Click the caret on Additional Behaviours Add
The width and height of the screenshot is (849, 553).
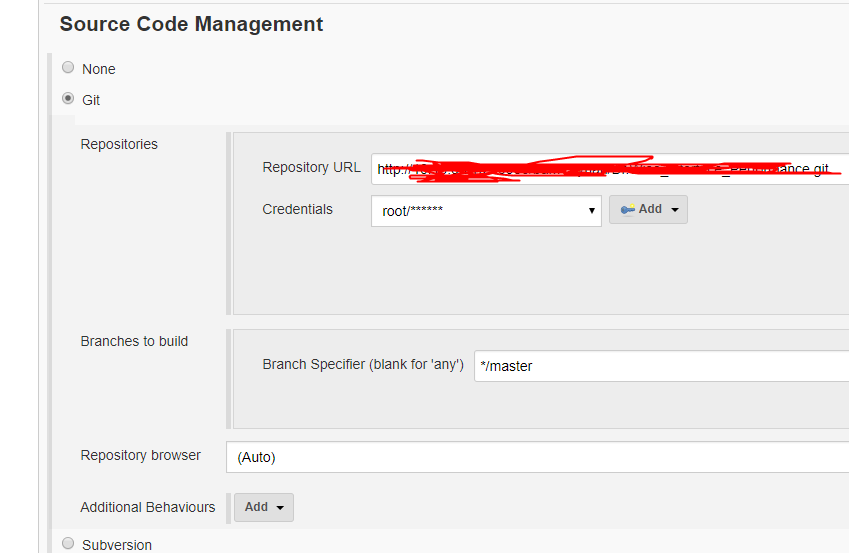[280, 508]
